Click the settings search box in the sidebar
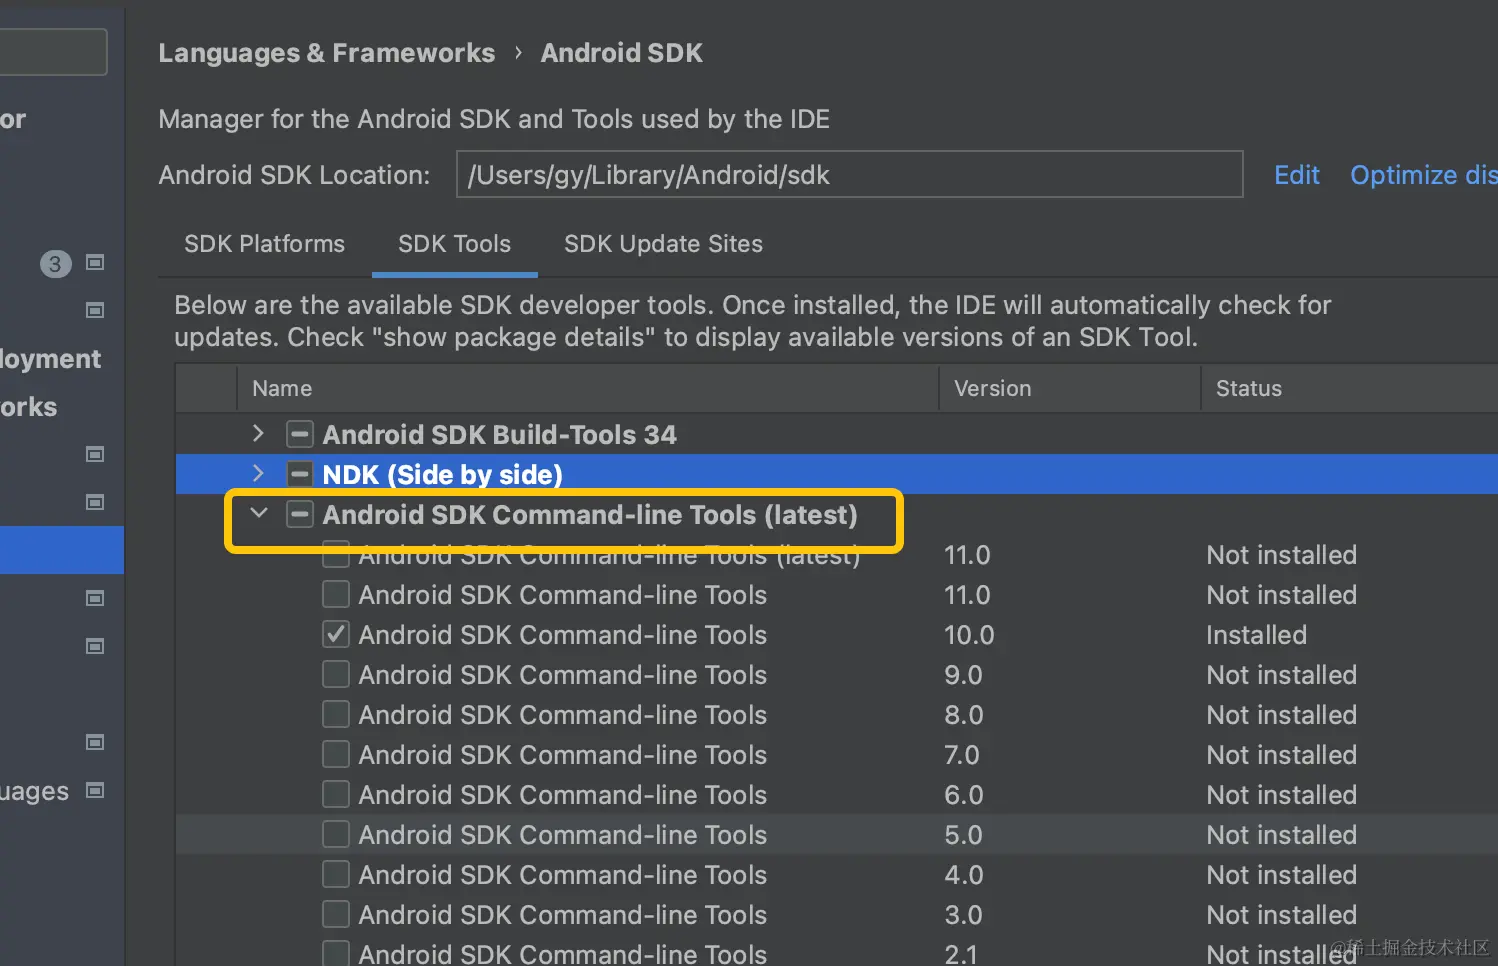 [53, 52]
